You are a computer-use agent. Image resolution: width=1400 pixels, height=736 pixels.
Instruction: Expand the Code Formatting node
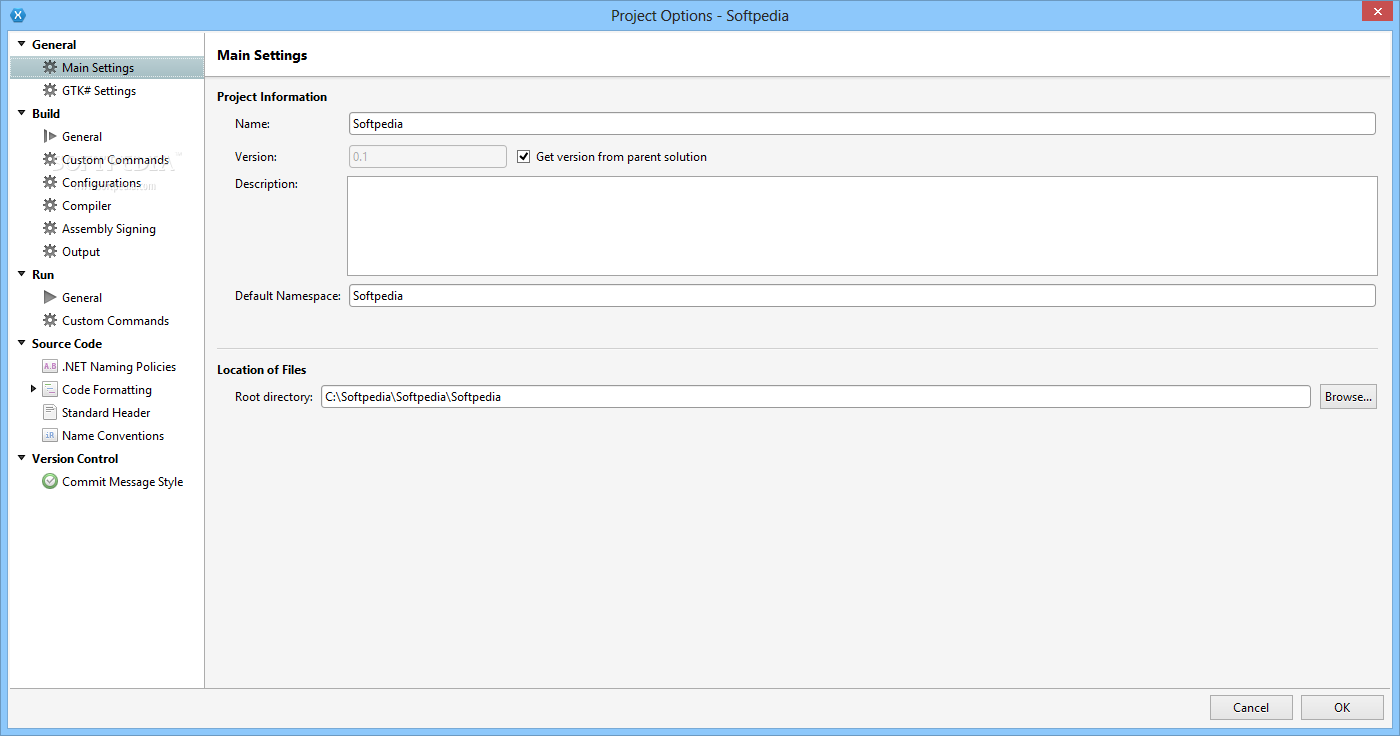[x=33, y=389]
